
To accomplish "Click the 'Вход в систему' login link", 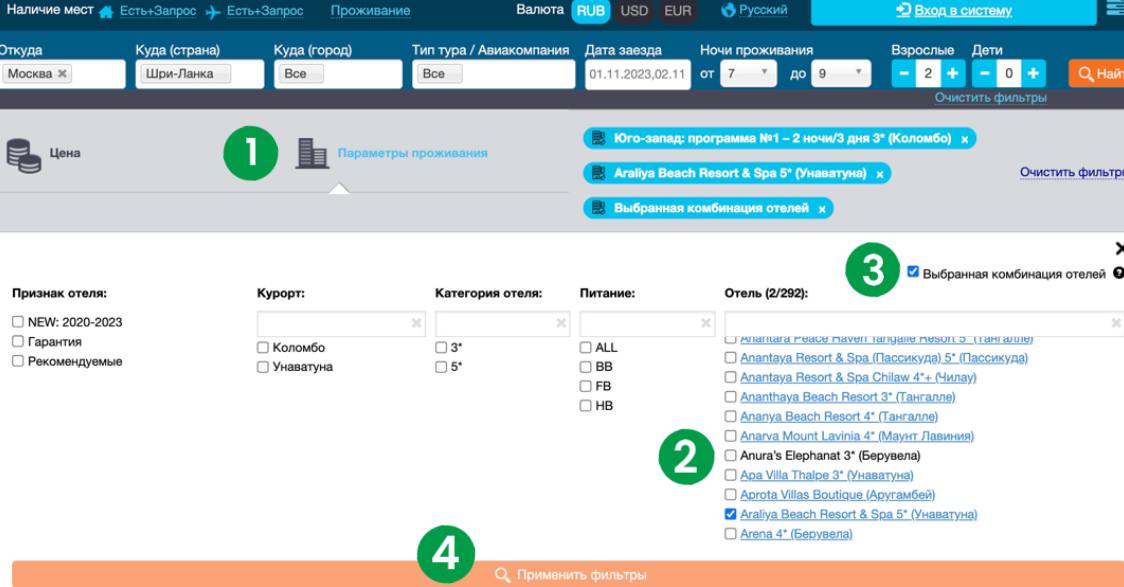I will coord(953,11).
